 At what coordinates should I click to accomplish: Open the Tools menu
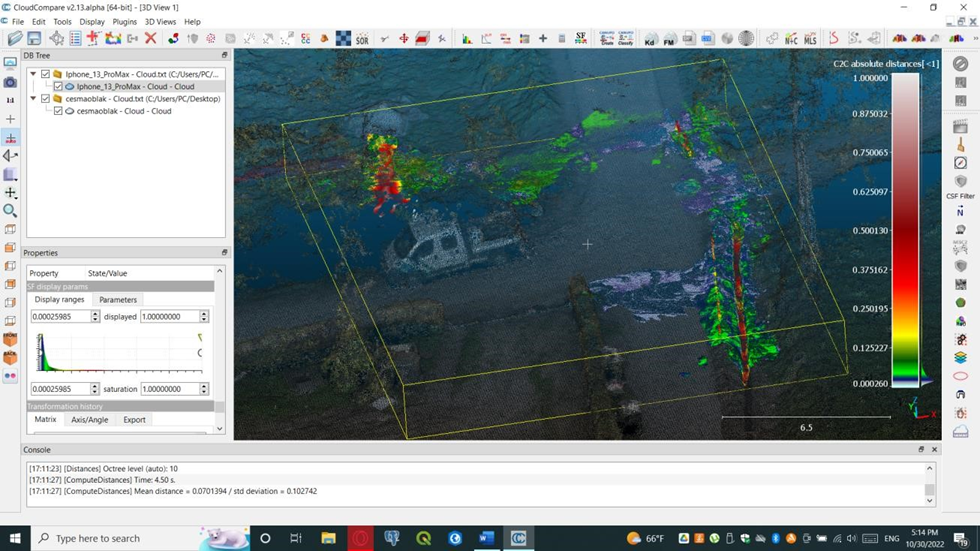click(62, 21)
